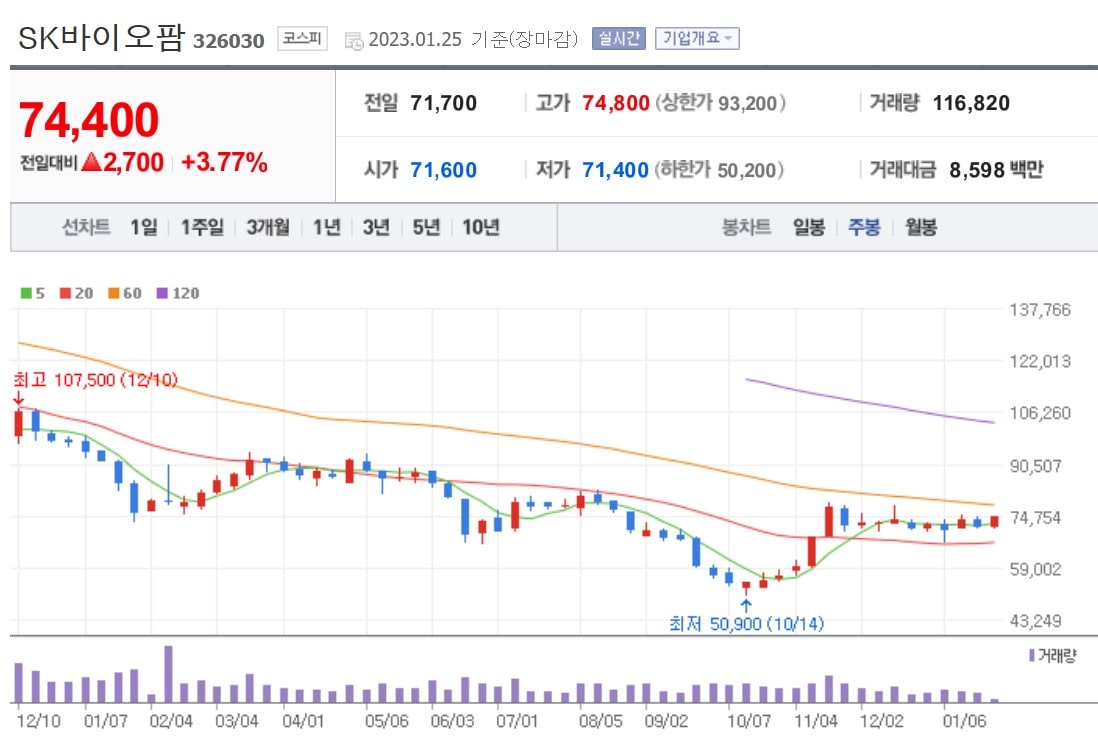Click the 43,249 y-axis price label
Image resolution: width=1098 pixels, height=743 pixels.
tap(1035, 620)
